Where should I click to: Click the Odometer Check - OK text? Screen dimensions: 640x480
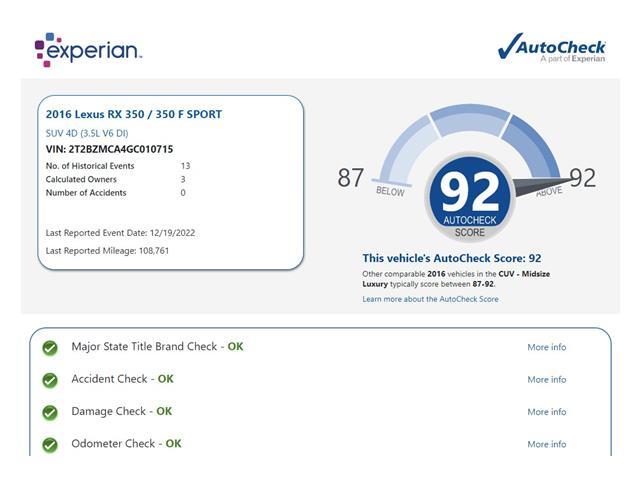(126, 444)
